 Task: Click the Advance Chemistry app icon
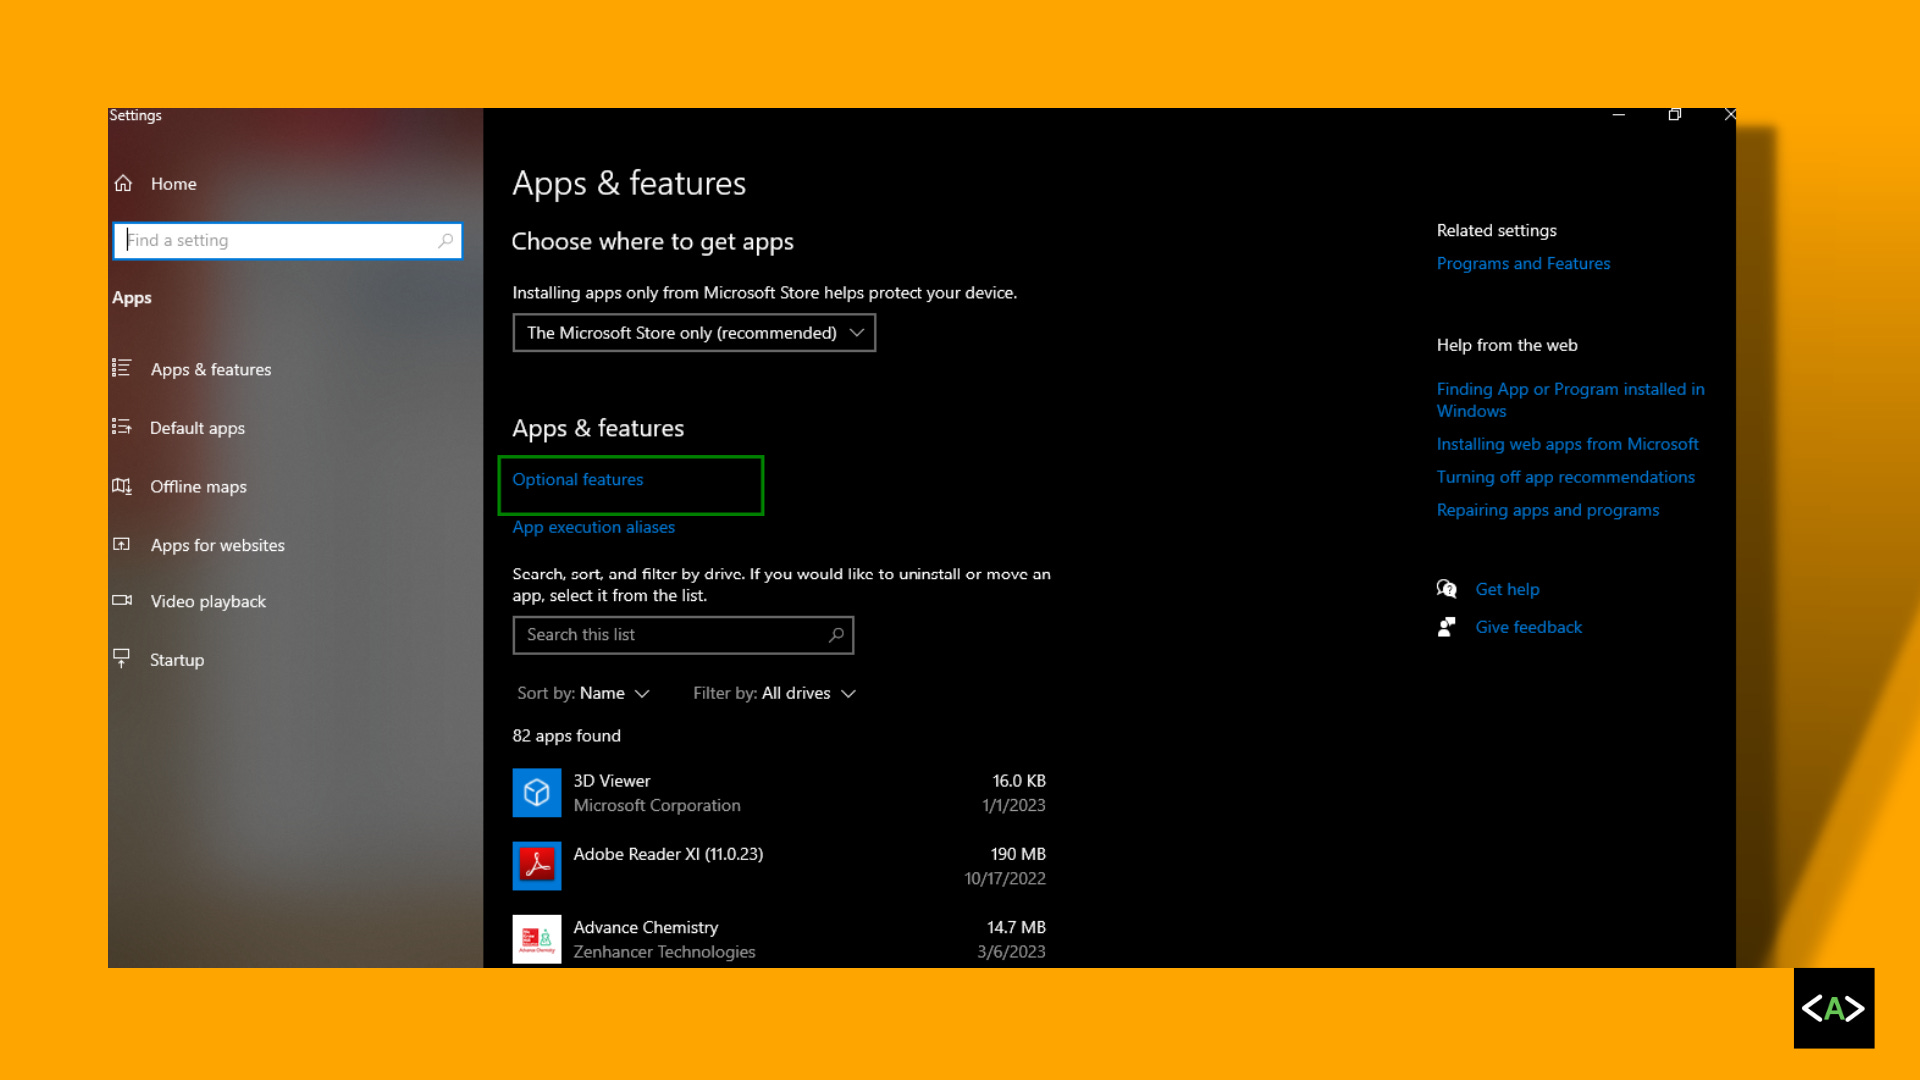coord(537,939)
